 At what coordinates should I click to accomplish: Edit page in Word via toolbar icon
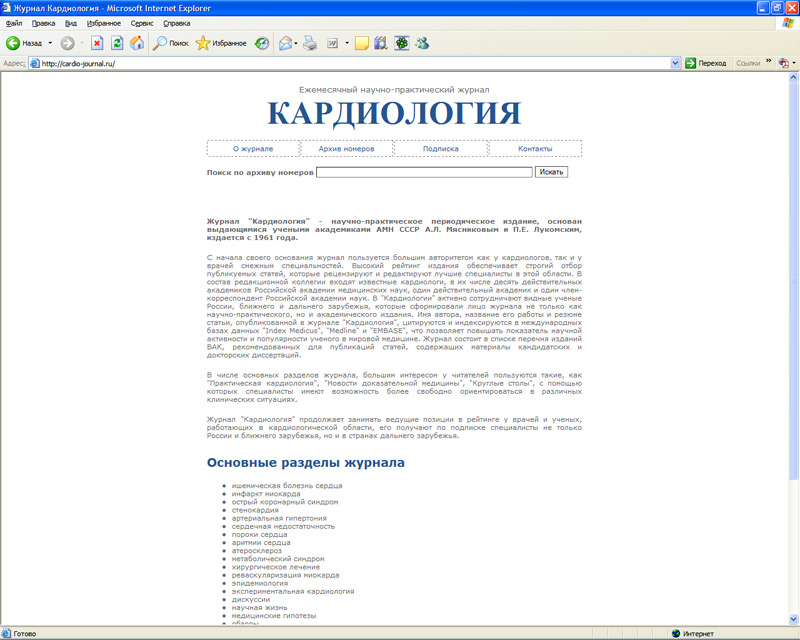332,42
